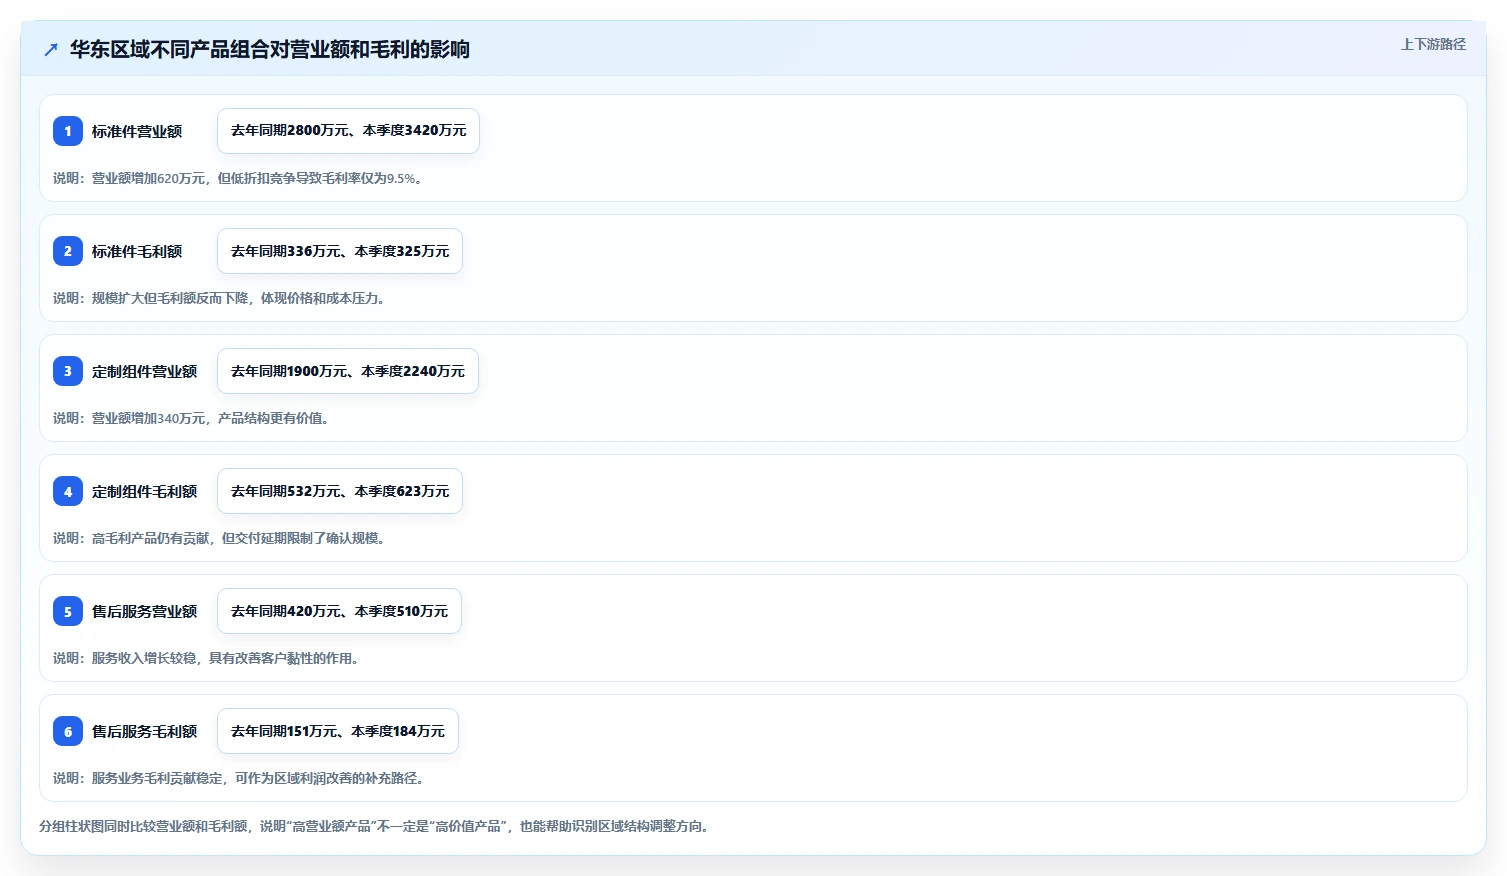Viewport: 1507px width, 876px height.
Task: Select the 定制组件毛利额 row label
Action: pos(145,491)
